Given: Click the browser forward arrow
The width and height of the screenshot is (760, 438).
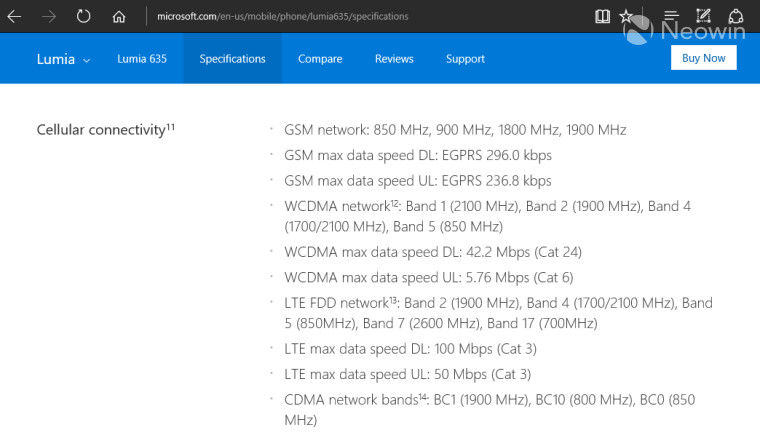Looking at the screenshot, I should 48,16.
